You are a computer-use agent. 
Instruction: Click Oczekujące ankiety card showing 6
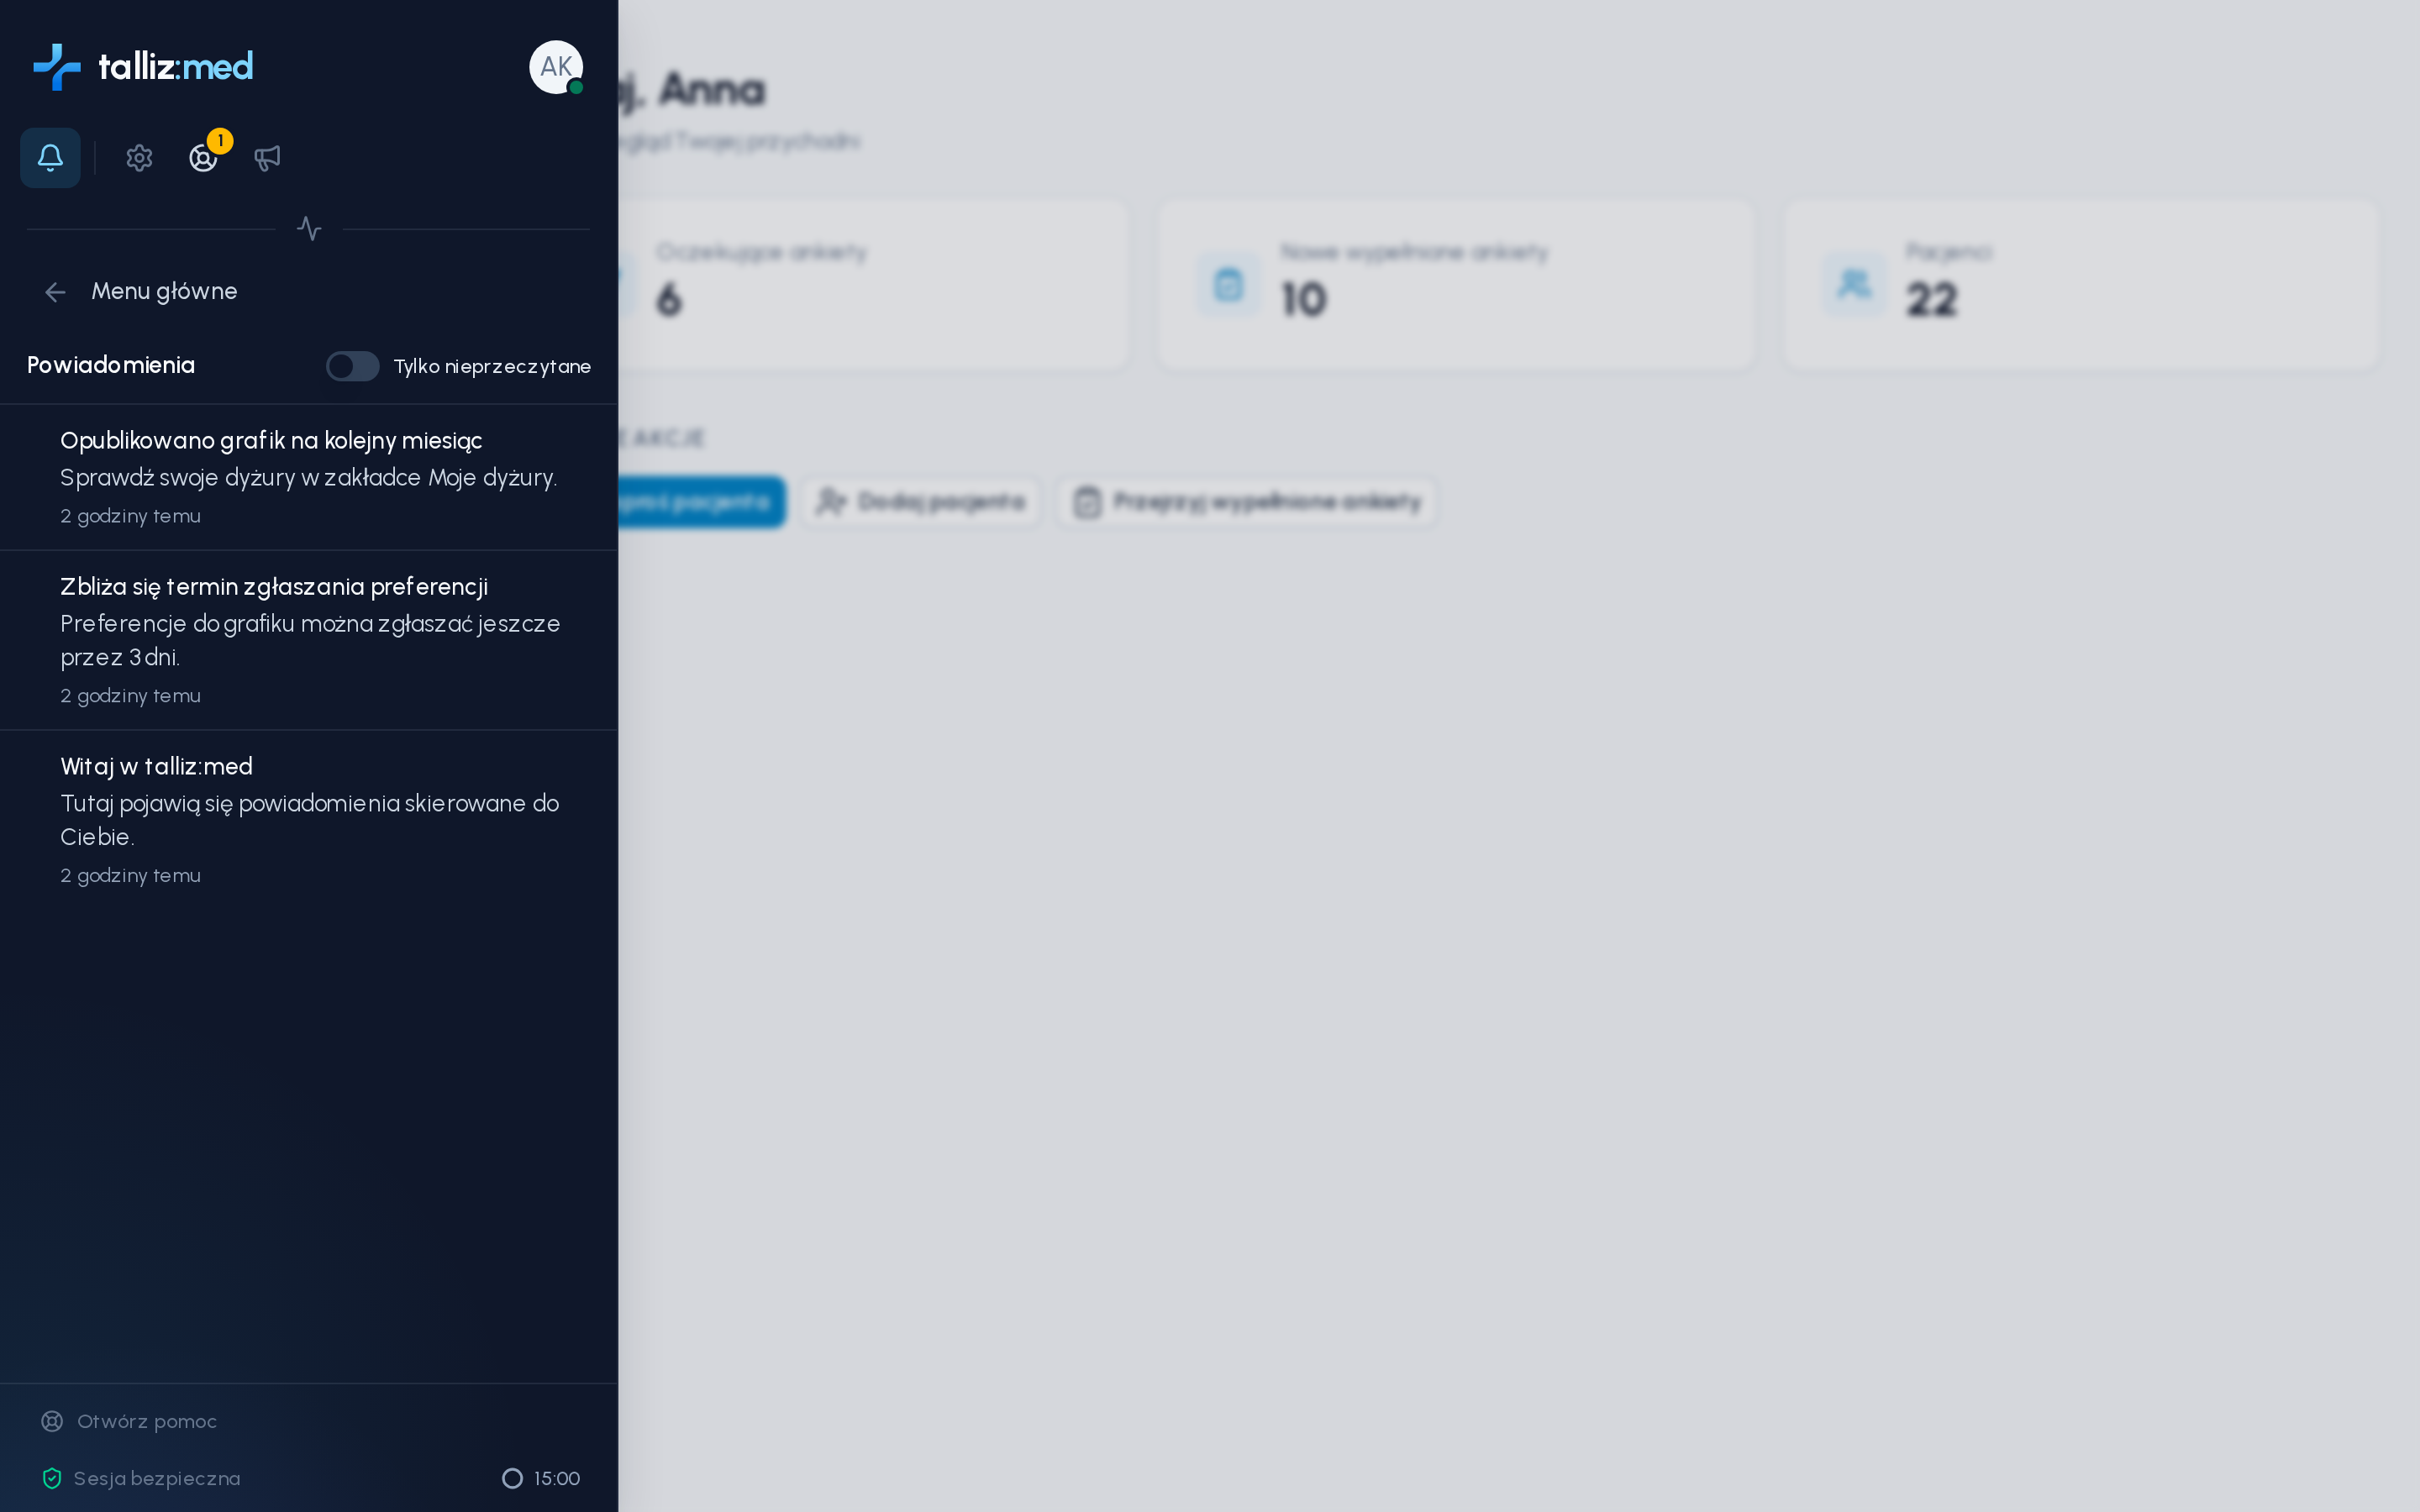[x=873, y=285]
